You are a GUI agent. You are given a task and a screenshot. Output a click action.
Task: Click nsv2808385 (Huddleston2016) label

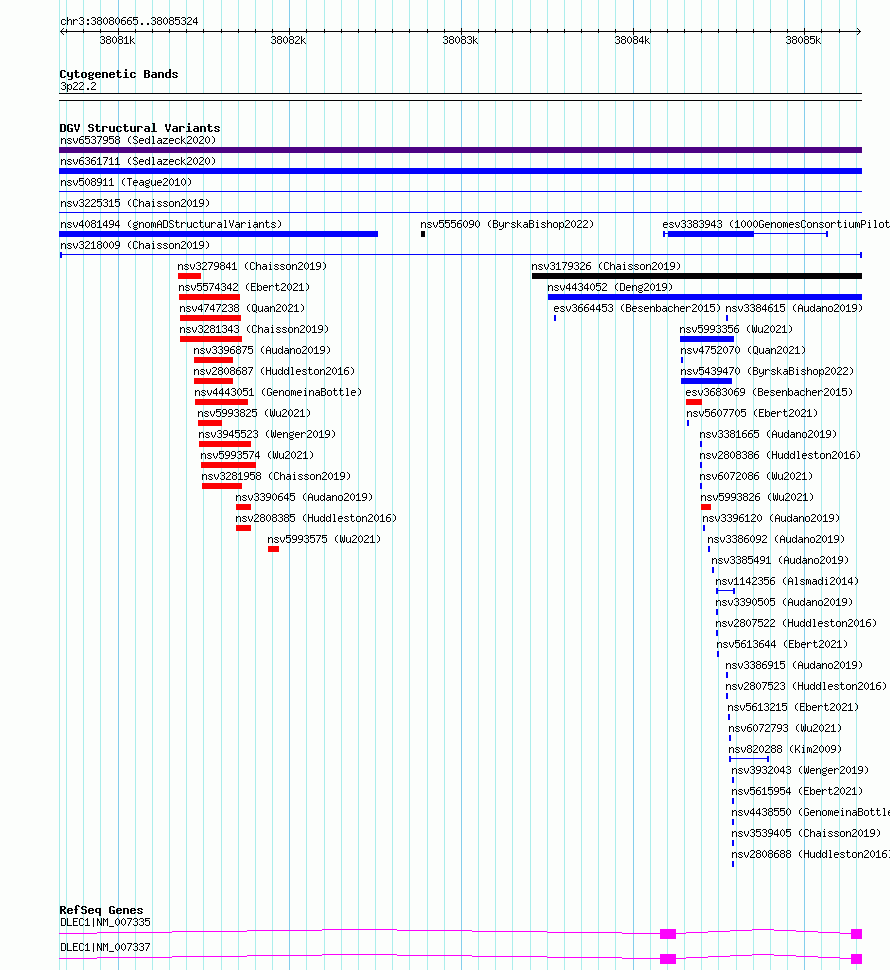point(317,519)
